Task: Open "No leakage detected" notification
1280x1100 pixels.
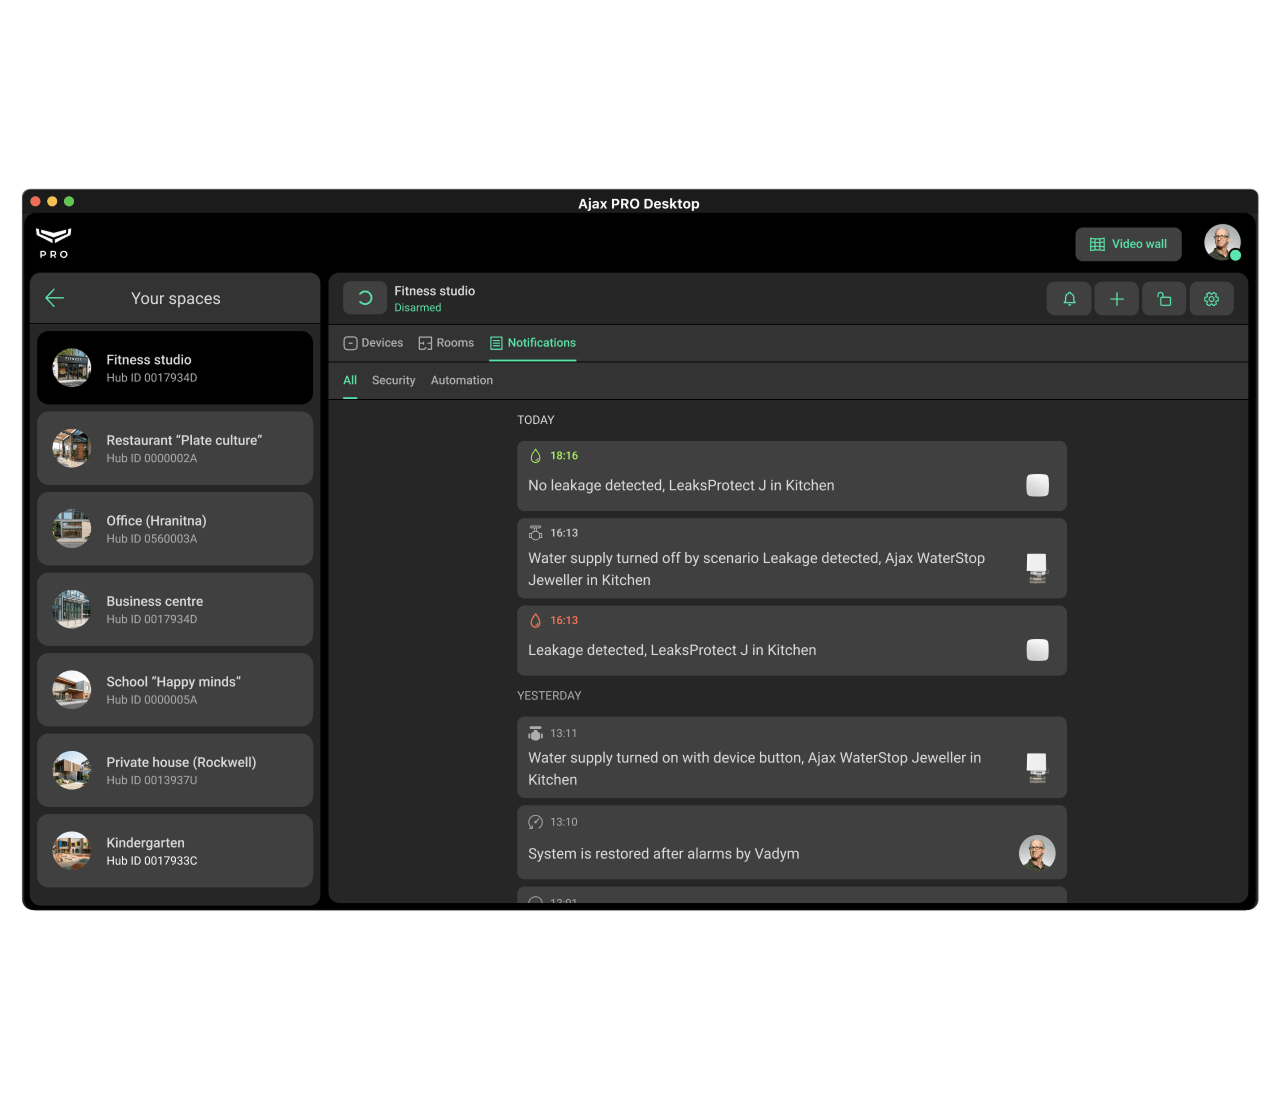Action: (x=792, y=476)
